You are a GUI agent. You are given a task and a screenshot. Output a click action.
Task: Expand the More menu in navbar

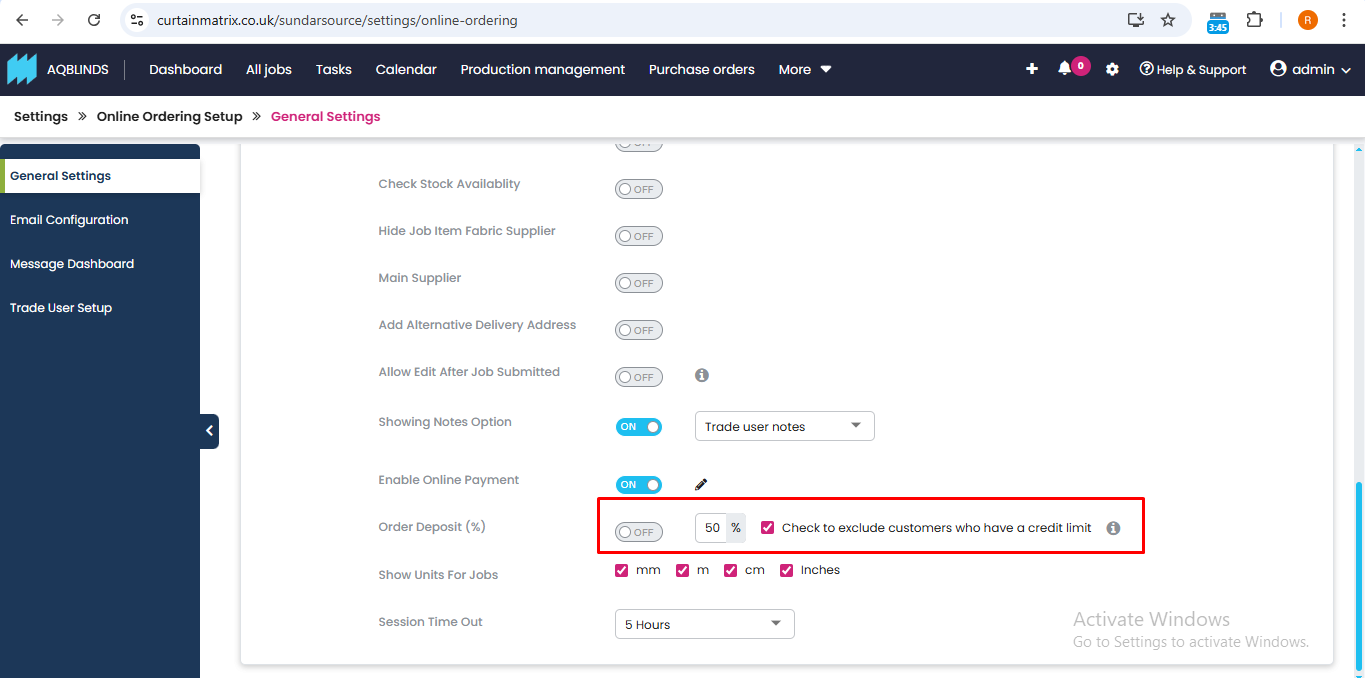pos(804,69)
